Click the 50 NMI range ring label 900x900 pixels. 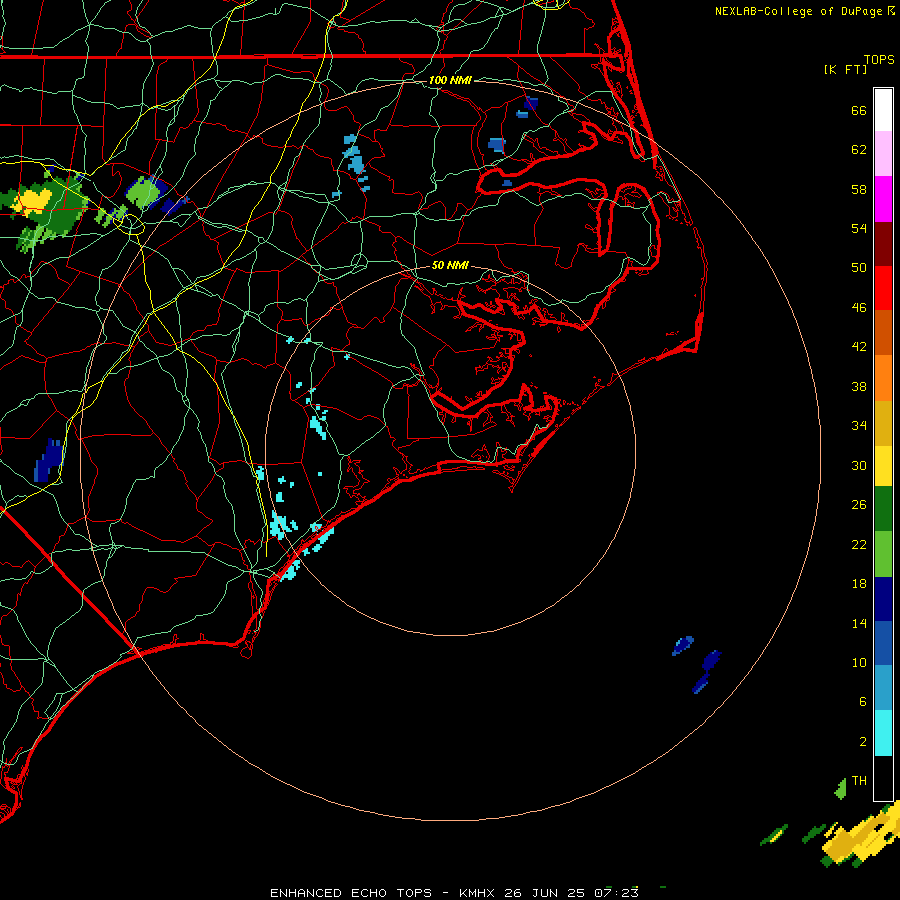click(x=450, y=265)
